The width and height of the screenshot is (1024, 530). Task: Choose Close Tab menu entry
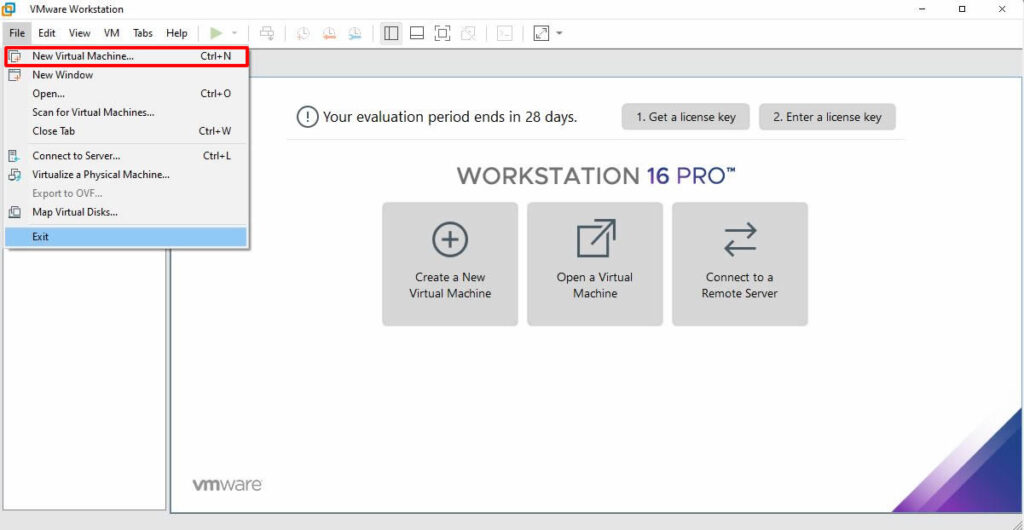point(127,131)
